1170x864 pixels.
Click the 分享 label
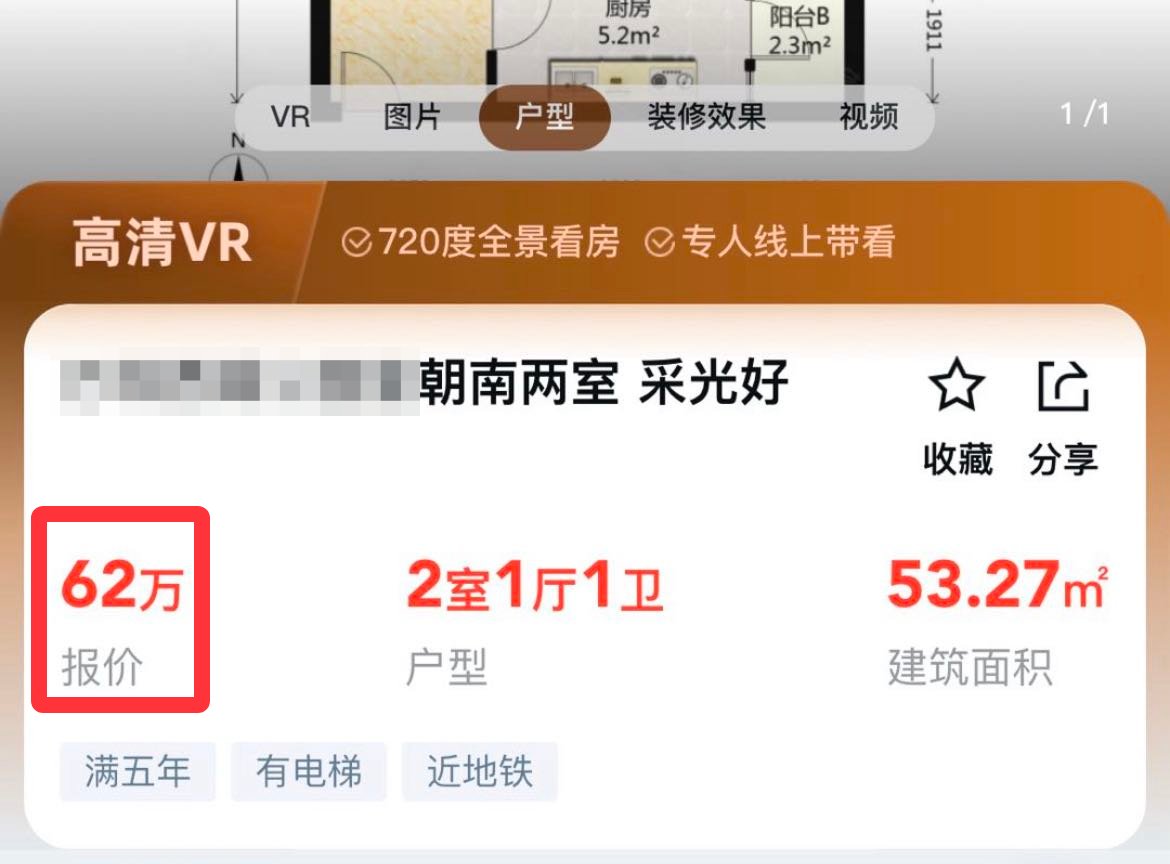(1063, 459)
